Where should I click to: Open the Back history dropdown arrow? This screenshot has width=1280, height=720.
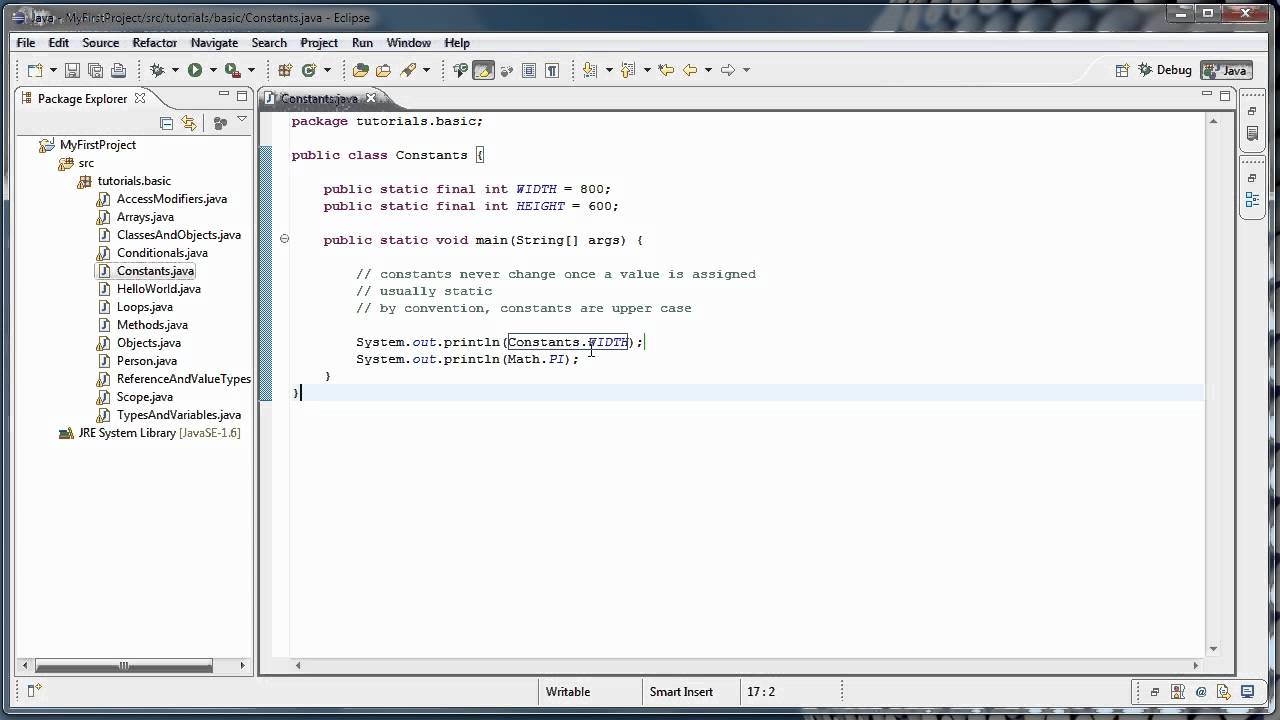(x=707, y=70)
